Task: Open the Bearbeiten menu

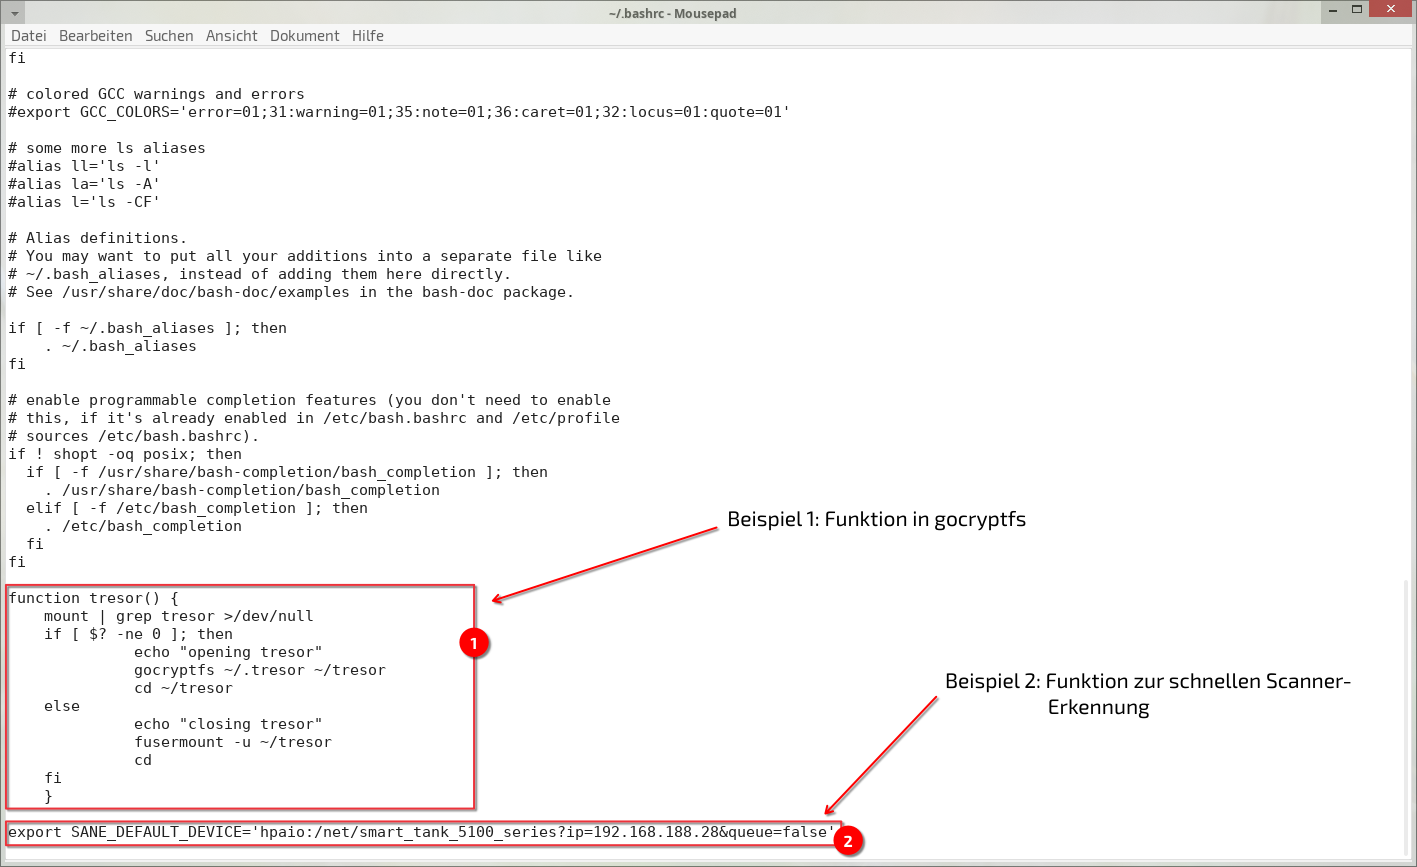Action: pyautogui.click(x=96, y=35)
